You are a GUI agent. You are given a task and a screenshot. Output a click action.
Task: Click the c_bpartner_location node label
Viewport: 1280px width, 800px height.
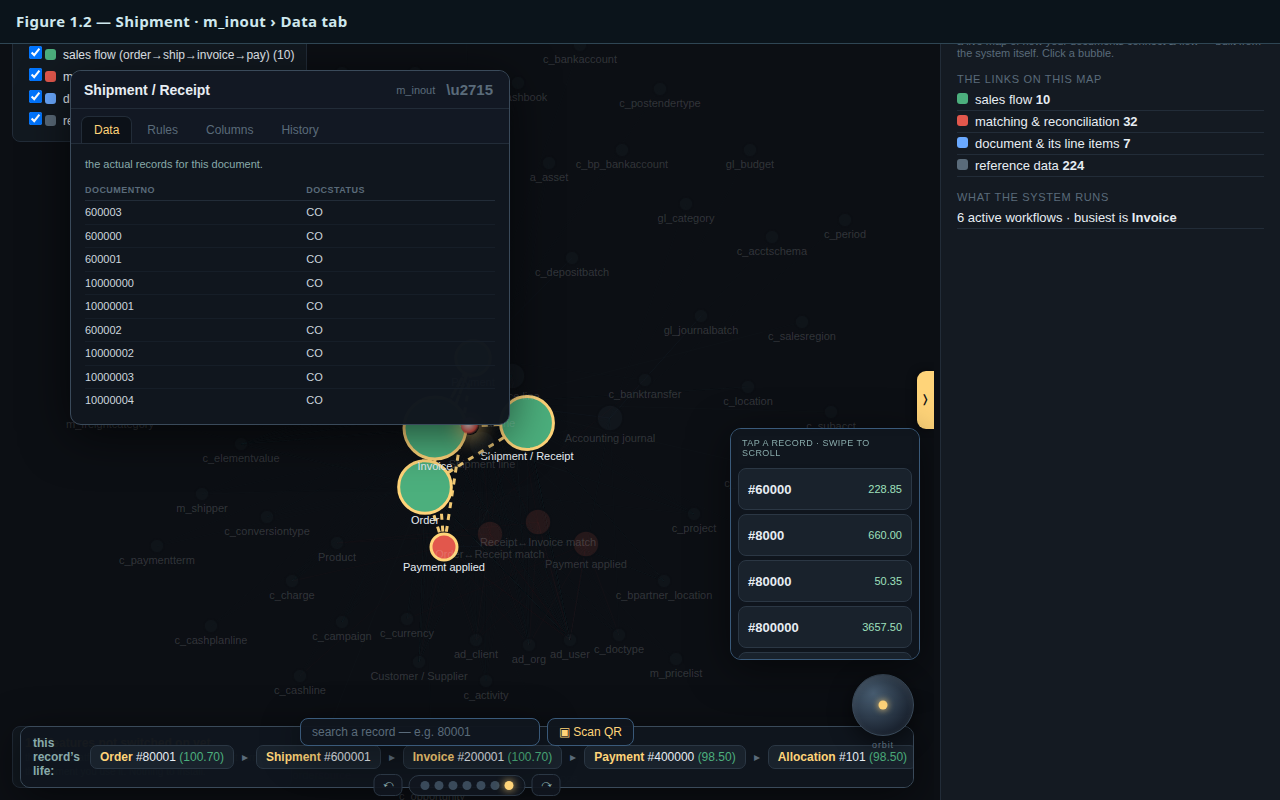coord(664,595)
